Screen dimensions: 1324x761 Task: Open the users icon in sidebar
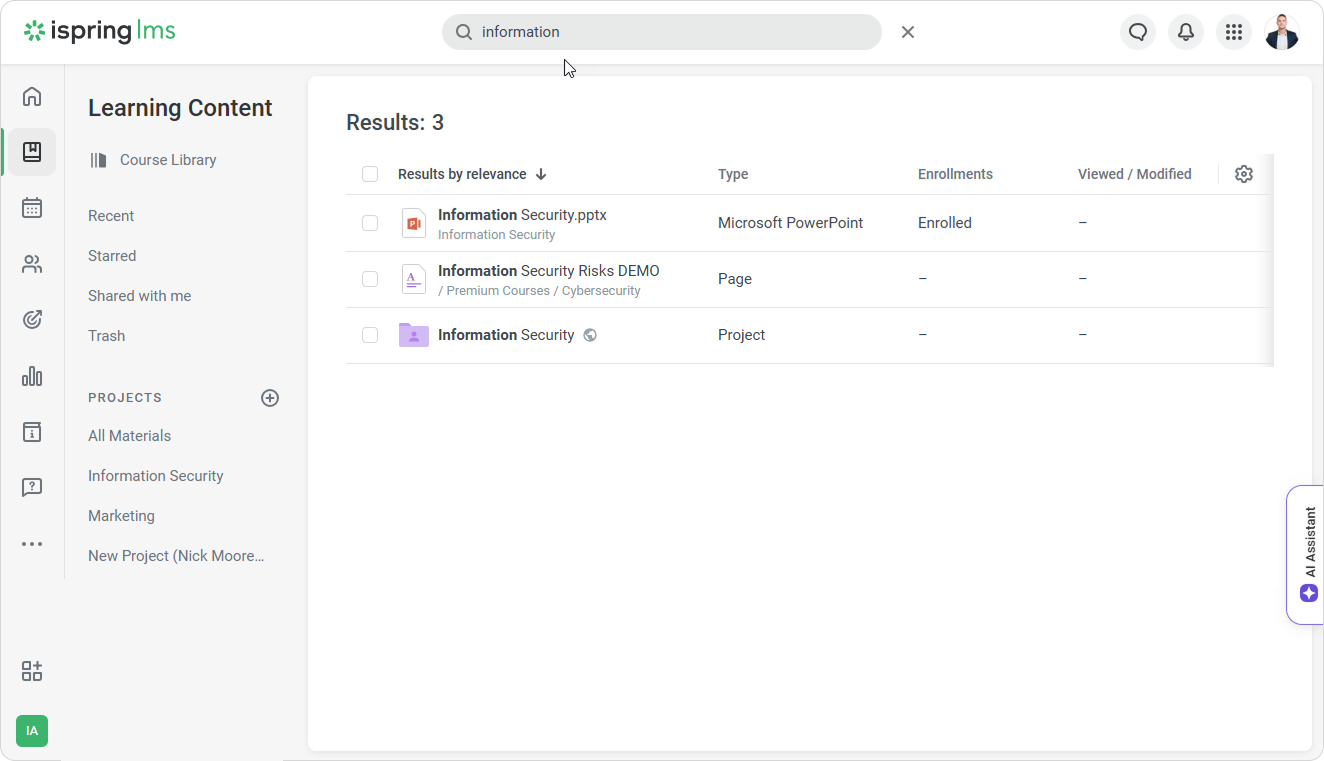pyautogui.click(x=32, y=264)
